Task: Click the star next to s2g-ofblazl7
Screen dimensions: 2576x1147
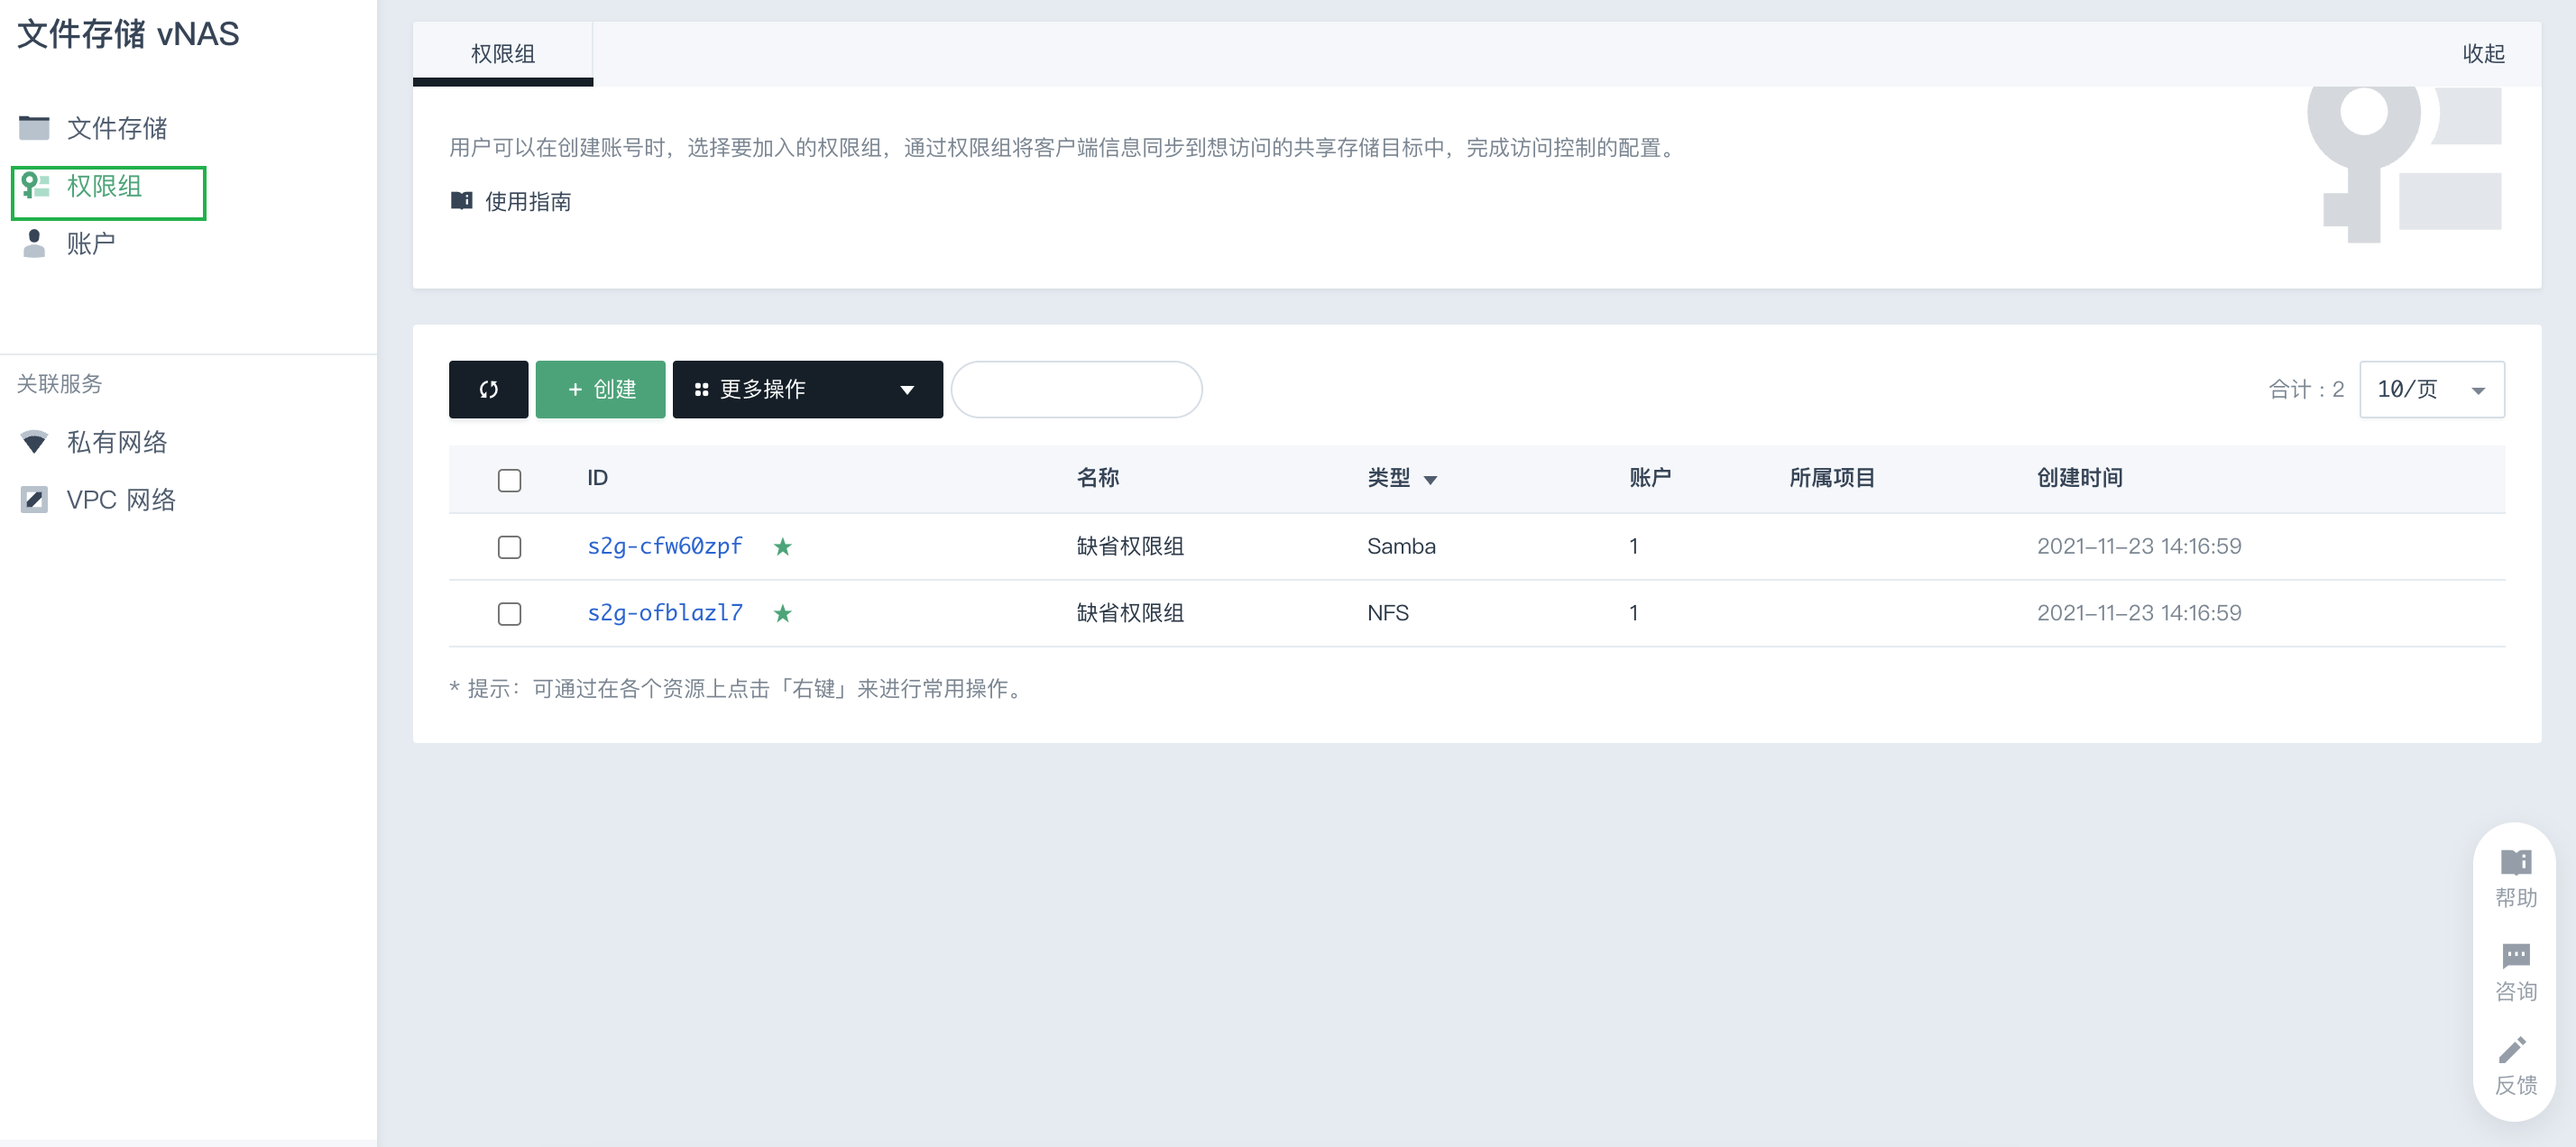Action: [782, 613]
